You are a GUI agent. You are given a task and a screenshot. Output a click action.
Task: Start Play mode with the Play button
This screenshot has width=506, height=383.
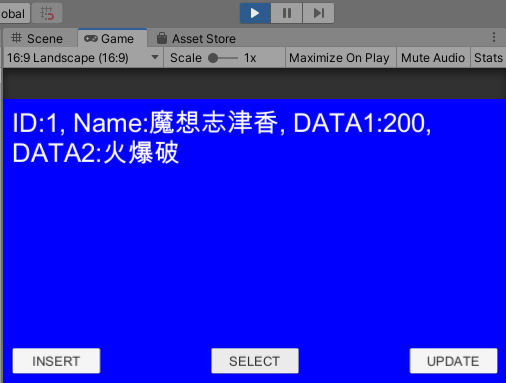tap(255, 13)
